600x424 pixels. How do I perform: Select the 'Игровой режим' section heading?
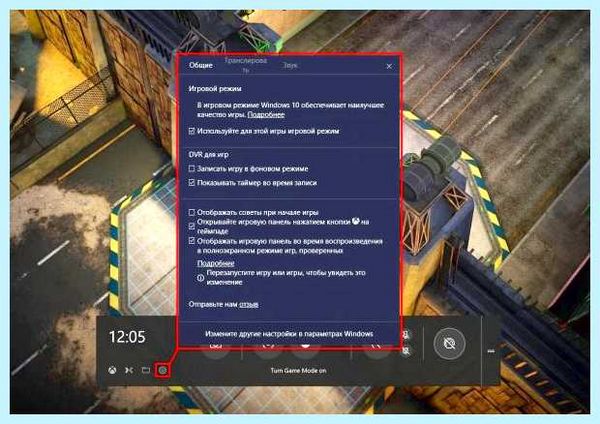click(215, 89)
